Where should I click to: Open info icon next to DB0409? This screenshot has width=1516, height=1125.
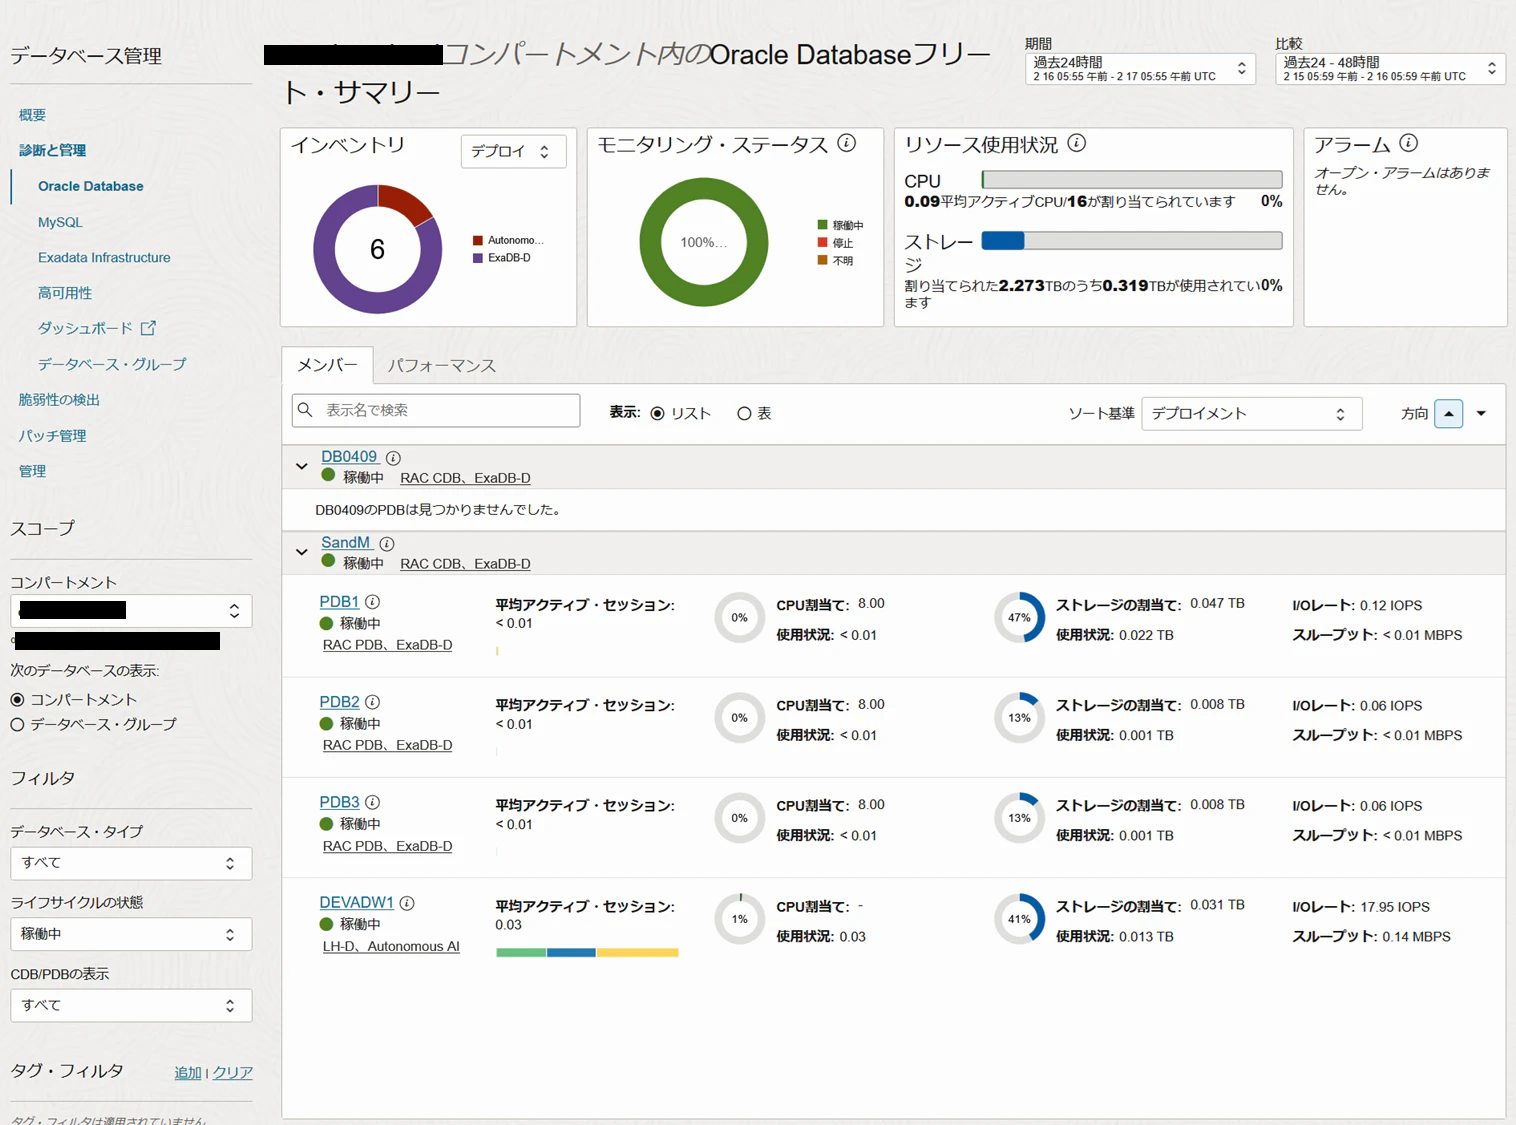point(393,458)
